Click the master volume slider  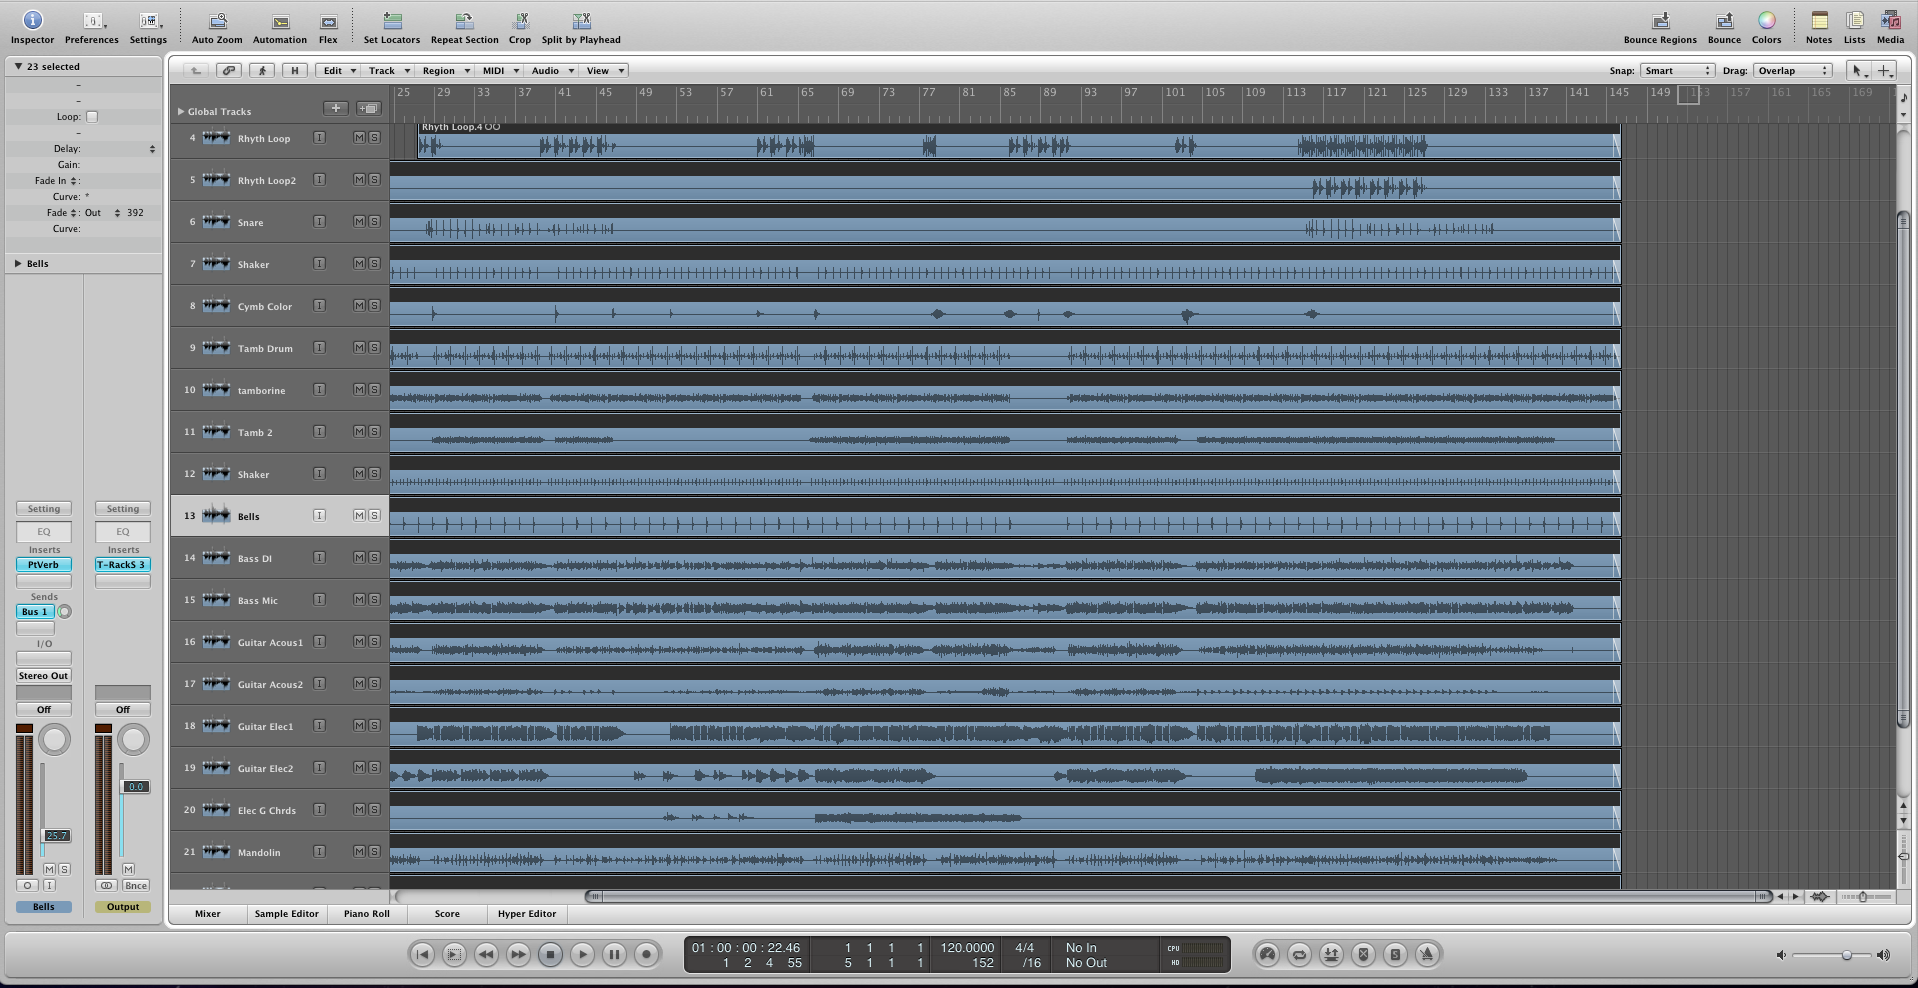pos(1832,955)
